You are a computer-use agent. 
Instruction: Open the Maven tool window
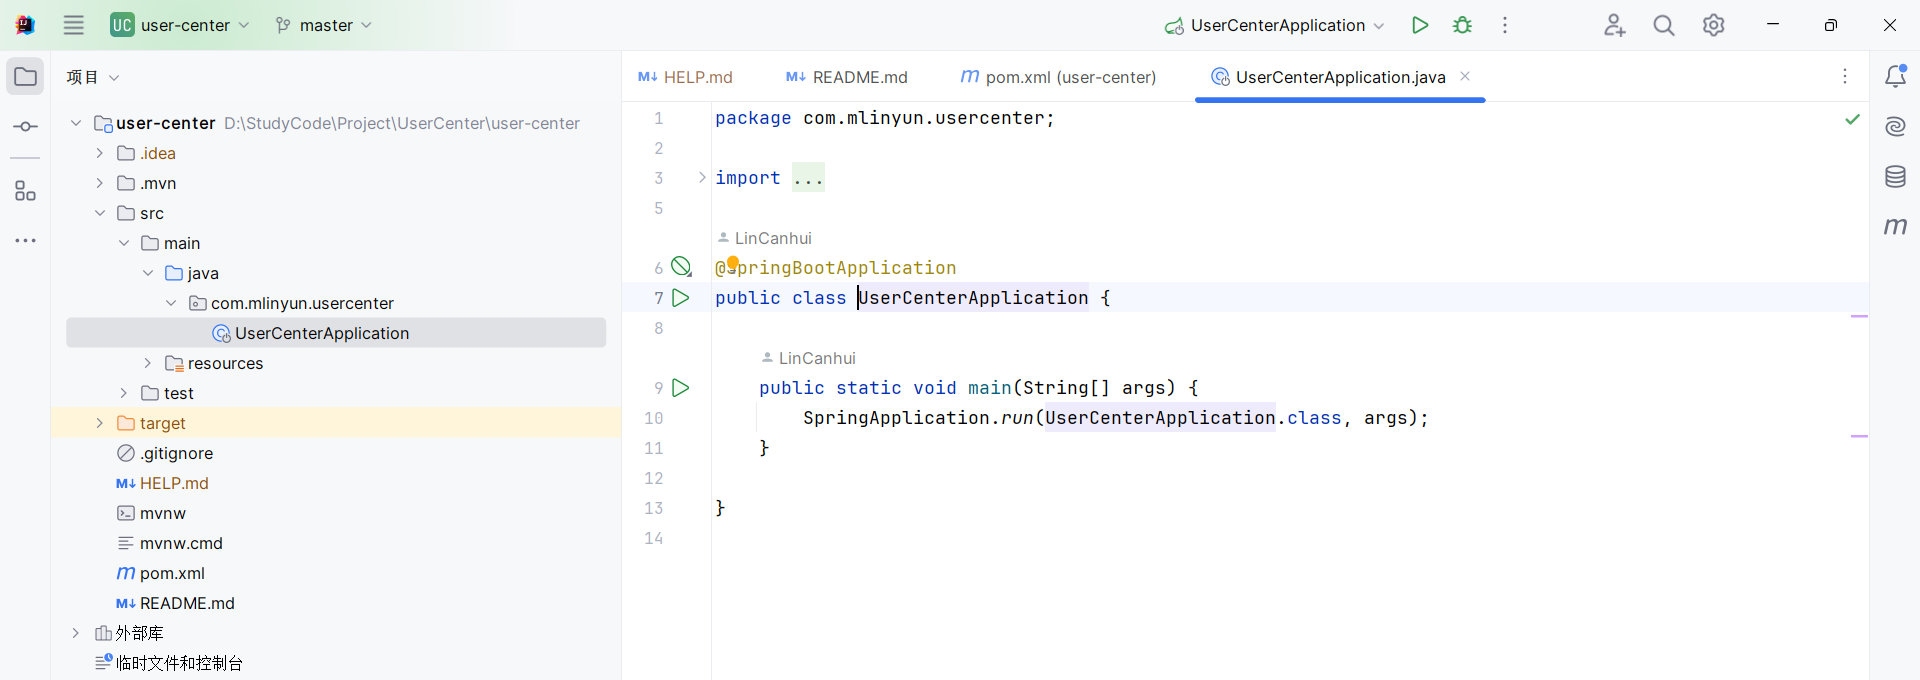click(x=1895, y=227)
